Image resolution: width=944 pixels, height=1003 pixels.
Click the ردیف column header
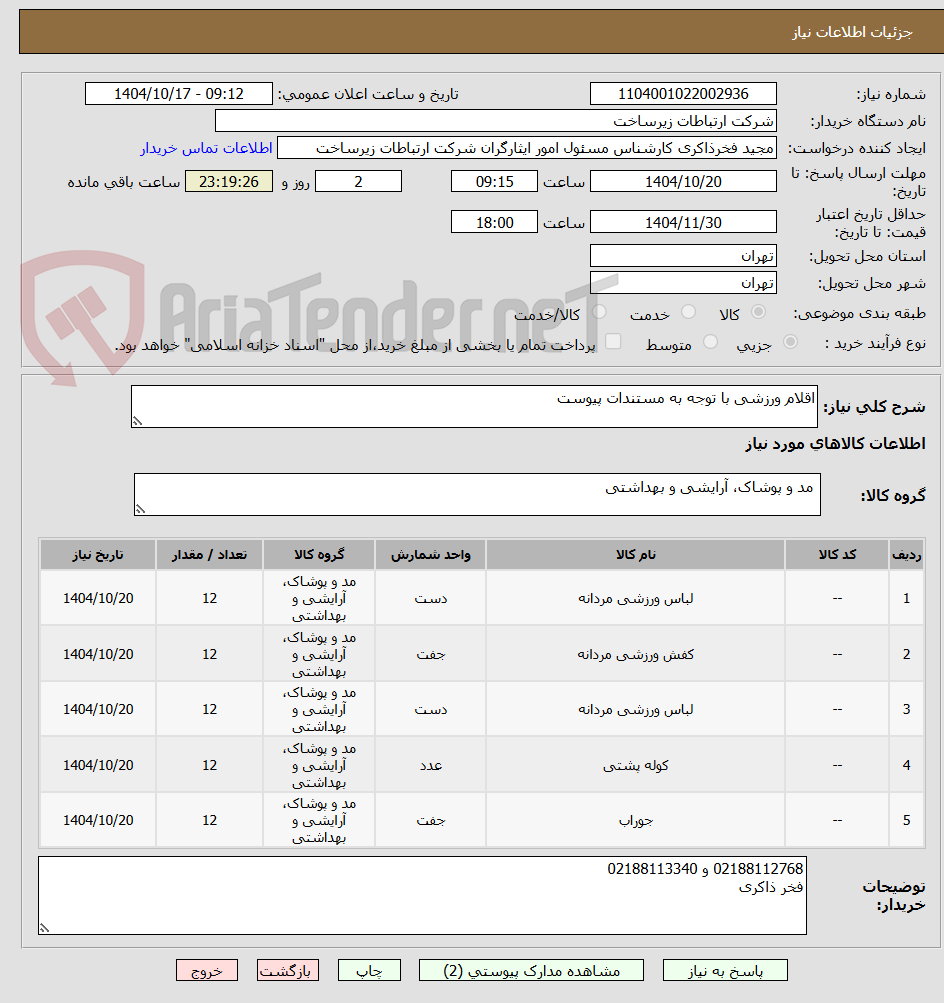(906, 555)
